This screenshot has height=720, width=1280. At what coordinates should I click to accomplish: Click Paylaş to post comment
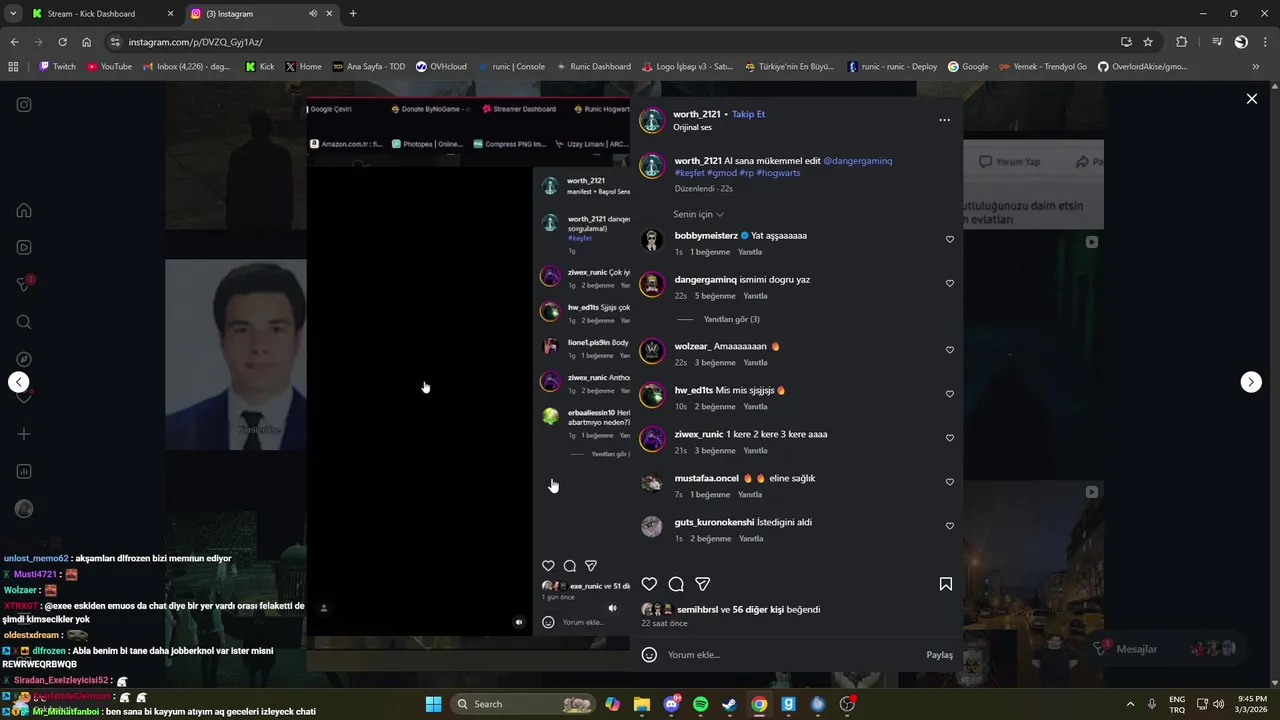940,655
